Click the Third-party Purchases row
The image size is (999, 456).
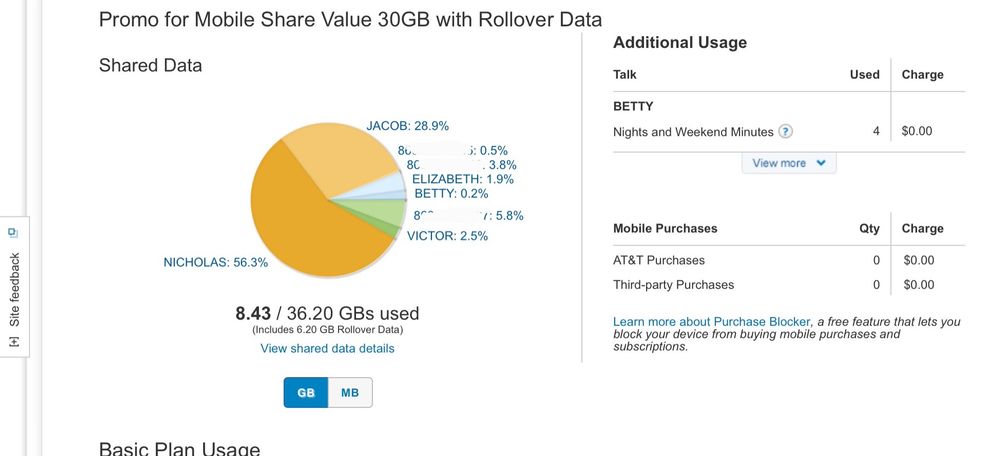pyautogui.click(x=789, y=285)
